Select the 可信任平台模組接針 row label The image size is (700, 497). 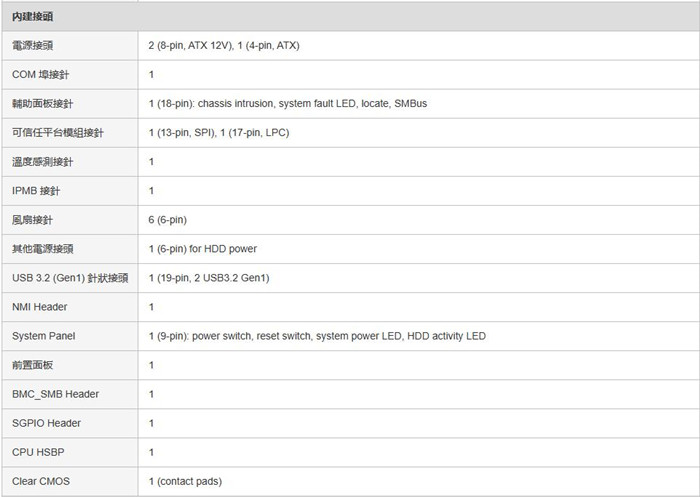tap(58, 133)
